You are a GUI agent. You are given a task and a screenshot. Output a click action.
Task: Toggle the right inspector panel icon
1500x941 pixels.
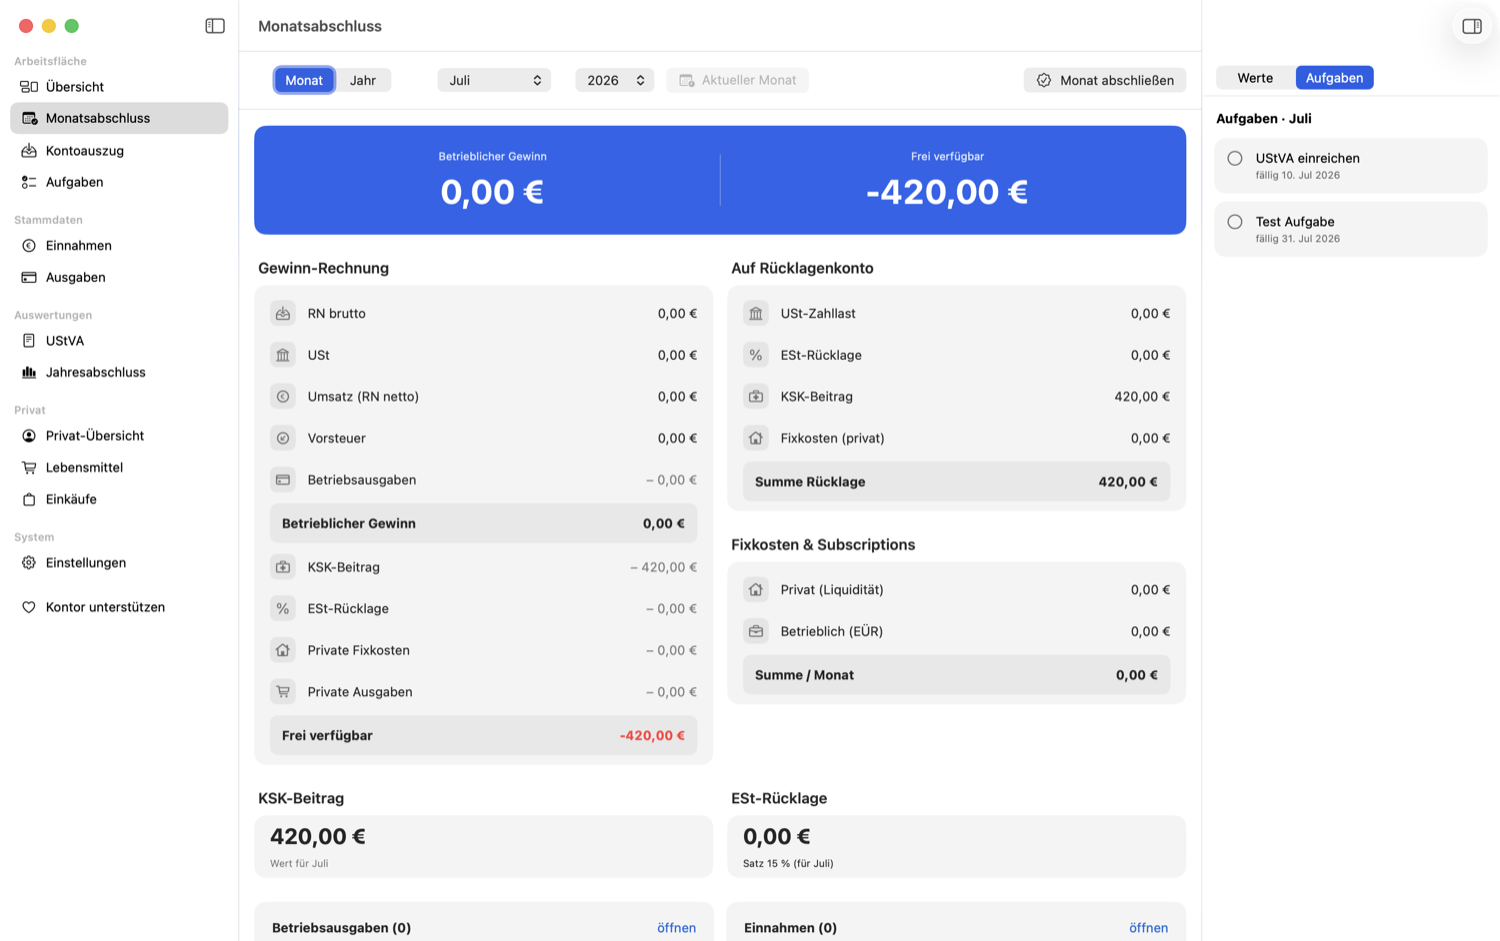[x=1472, y=26]
